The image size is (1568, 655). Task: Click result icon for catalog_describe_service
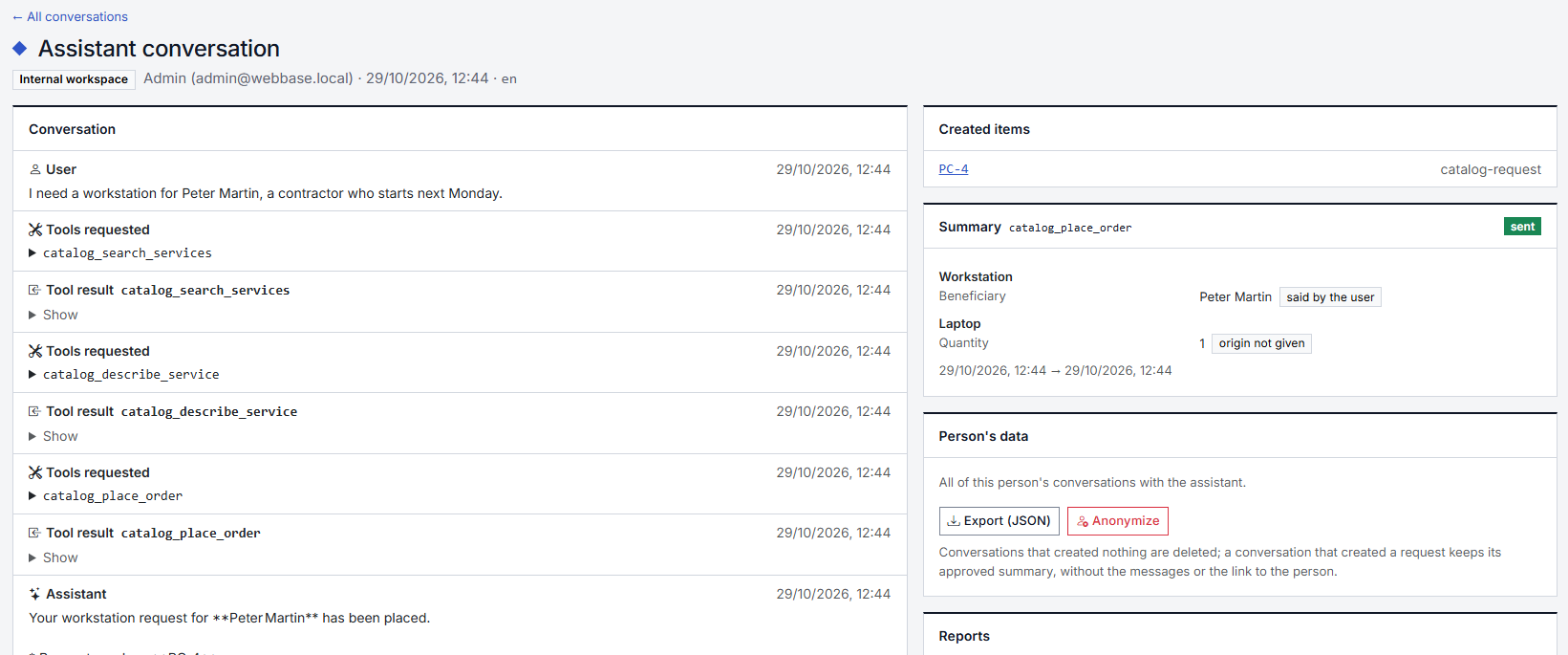coord(35,412)
